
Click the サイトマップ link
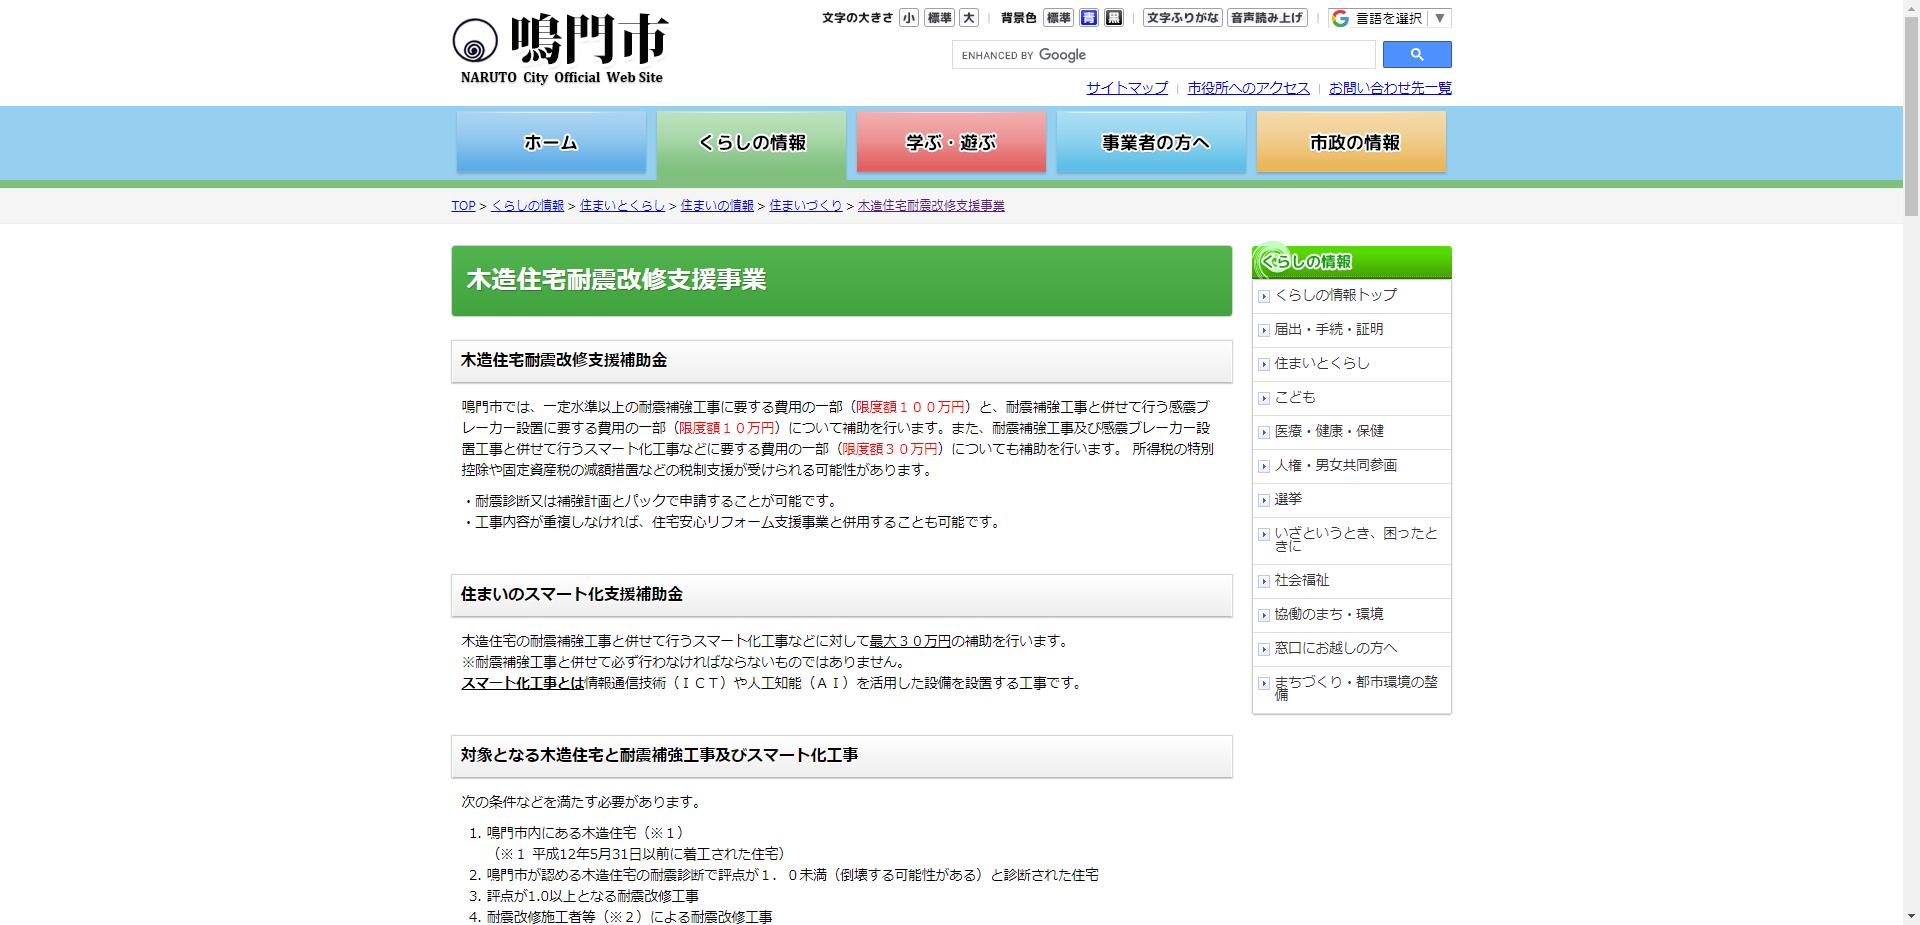click(1126, 88)
